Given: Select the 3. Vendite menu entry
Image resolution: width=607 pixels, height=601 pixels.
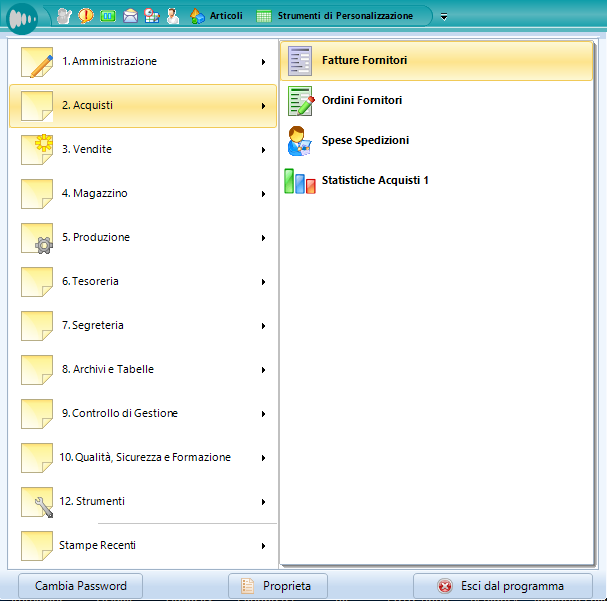Looking at the screenshot, I should 86,150.
